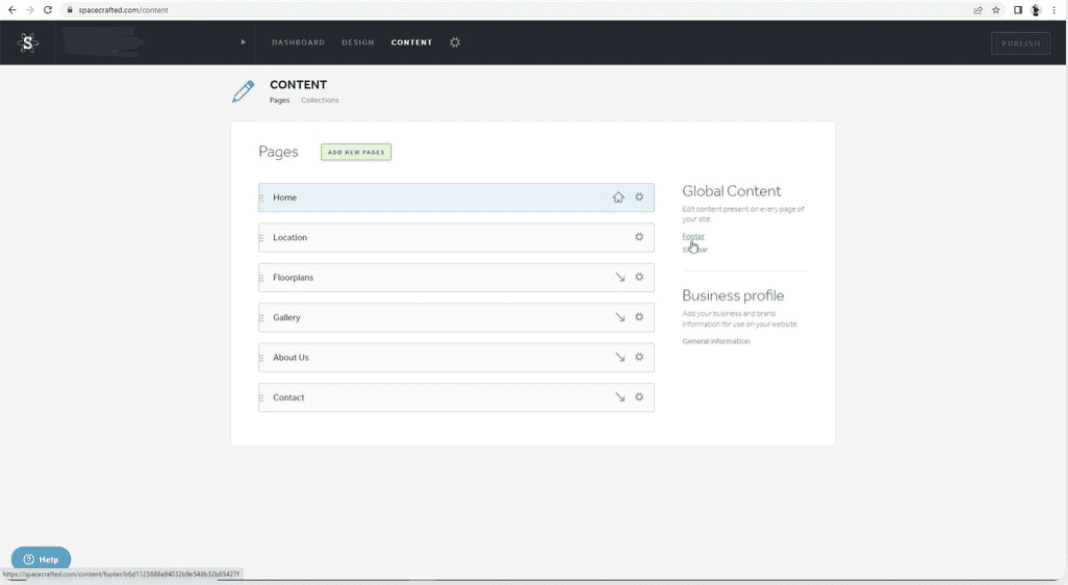Screen dimensions: 1068x585
Task: Open Gallery page settings gear
Action: pyautogui.click(x=639, y=317)
